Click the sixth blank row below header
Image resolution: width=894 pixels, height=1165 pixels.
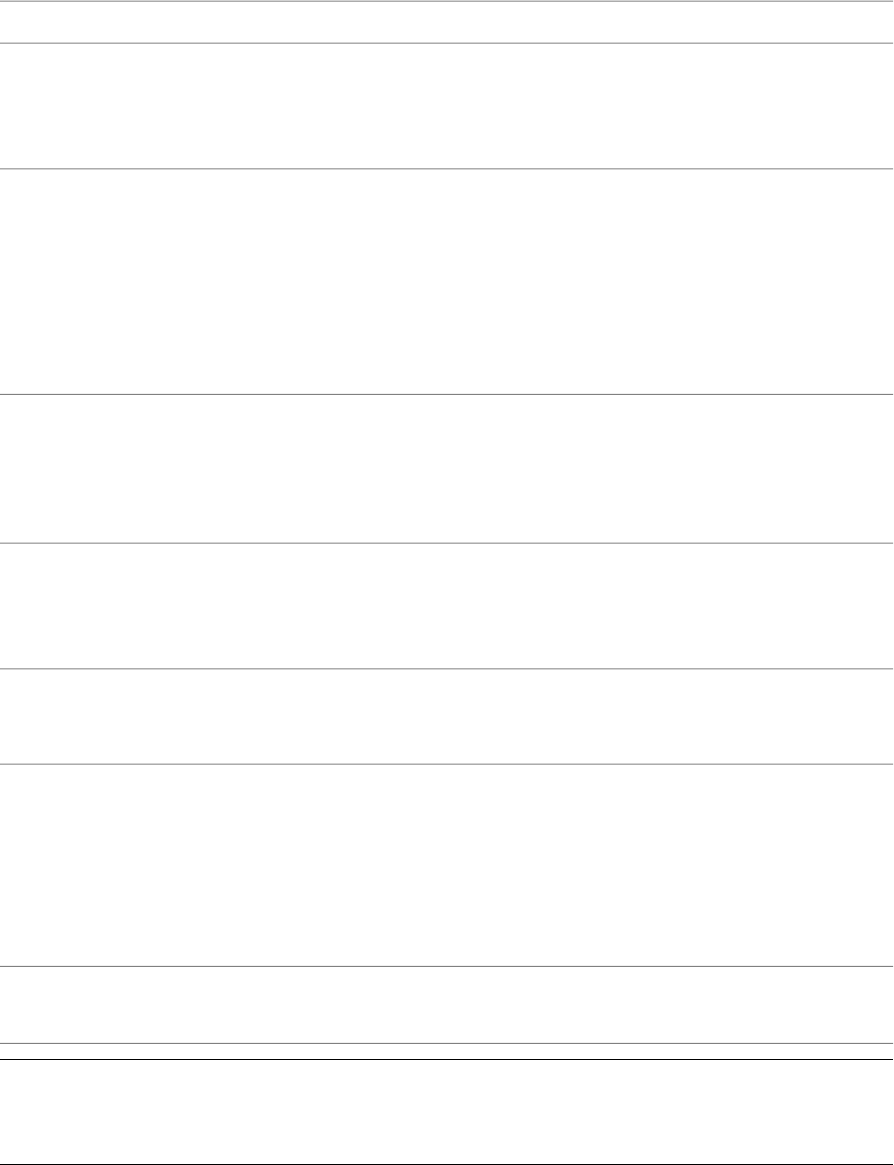pos(447,865)
